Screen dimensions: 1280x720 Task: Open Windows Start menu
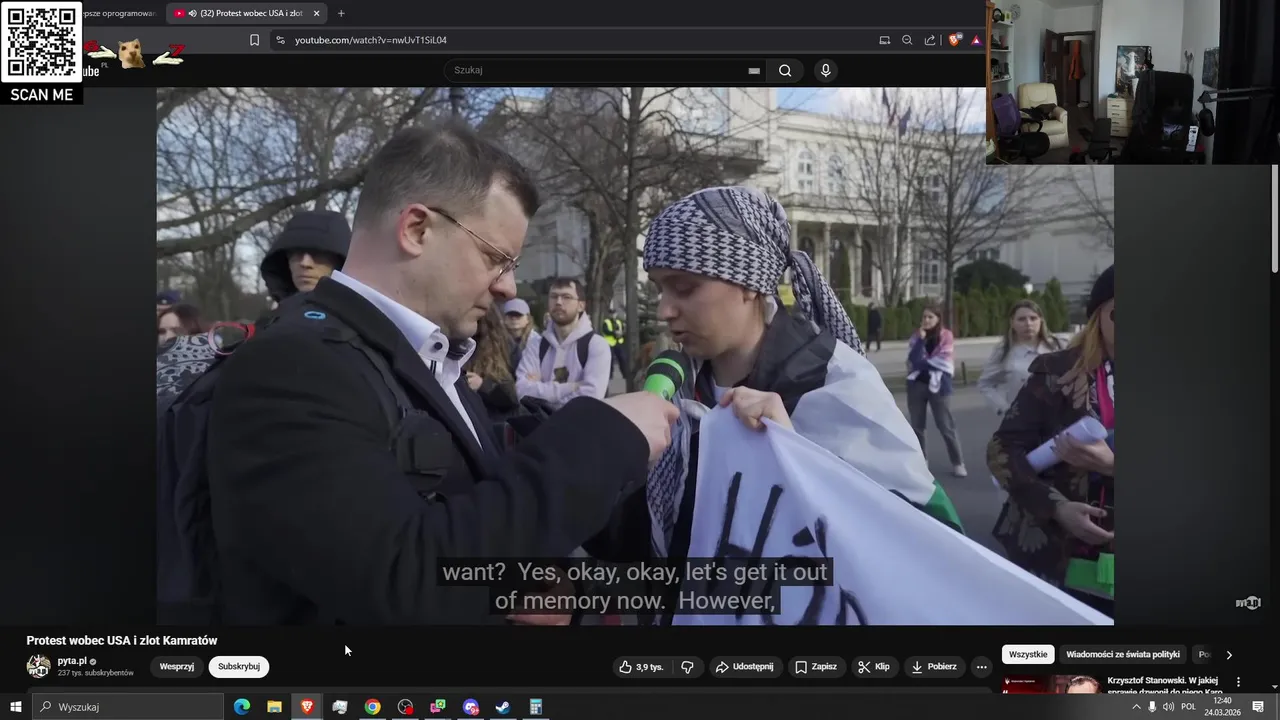click(15, 707)
